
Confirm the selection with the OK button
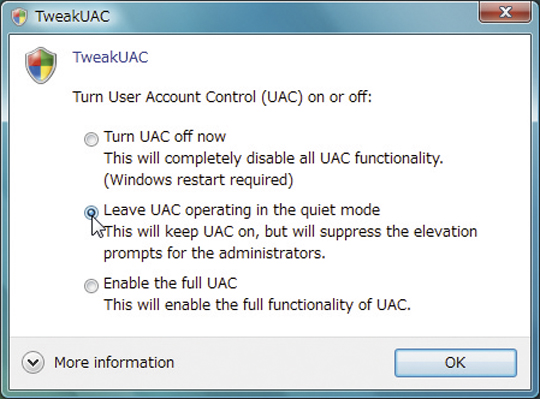(x=455, y=363)
